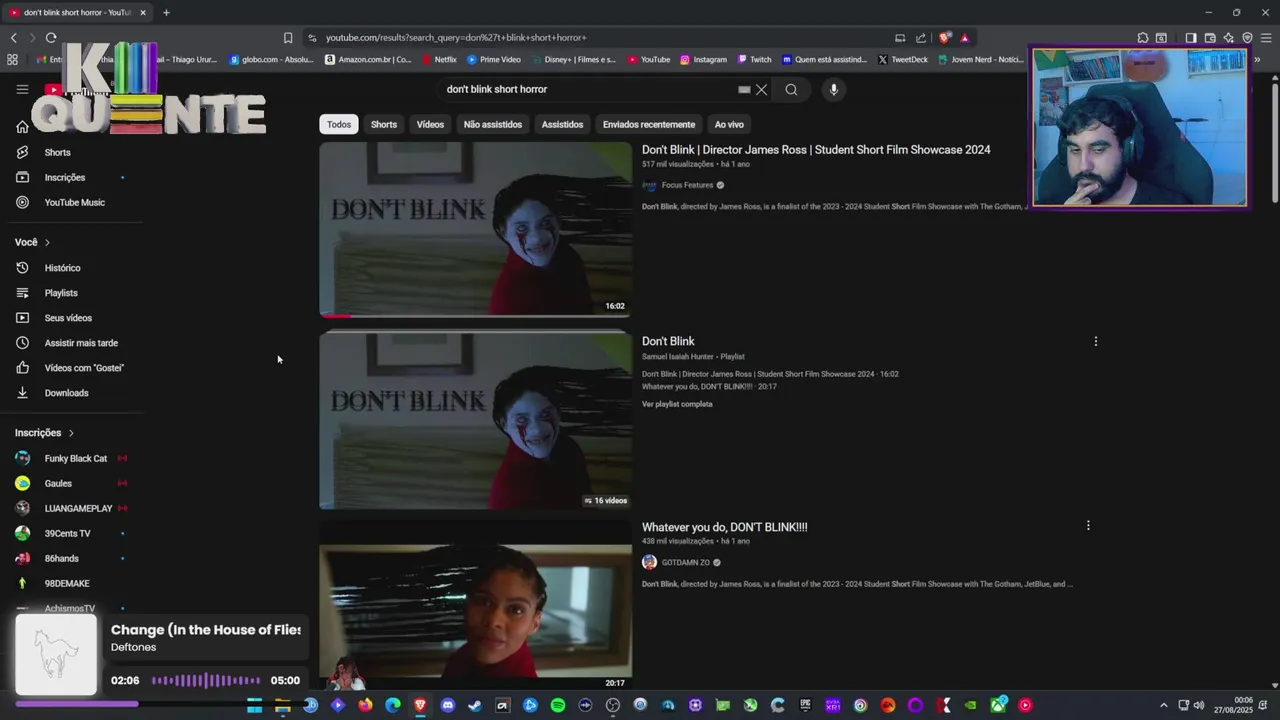Reload the page in the browser

pos(51,37)
